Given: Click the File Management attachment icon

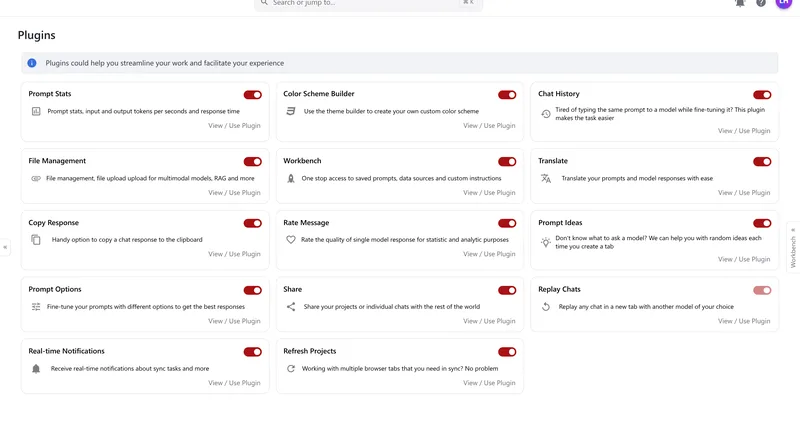Looking at the screenshot, I should tap(36, 179).
